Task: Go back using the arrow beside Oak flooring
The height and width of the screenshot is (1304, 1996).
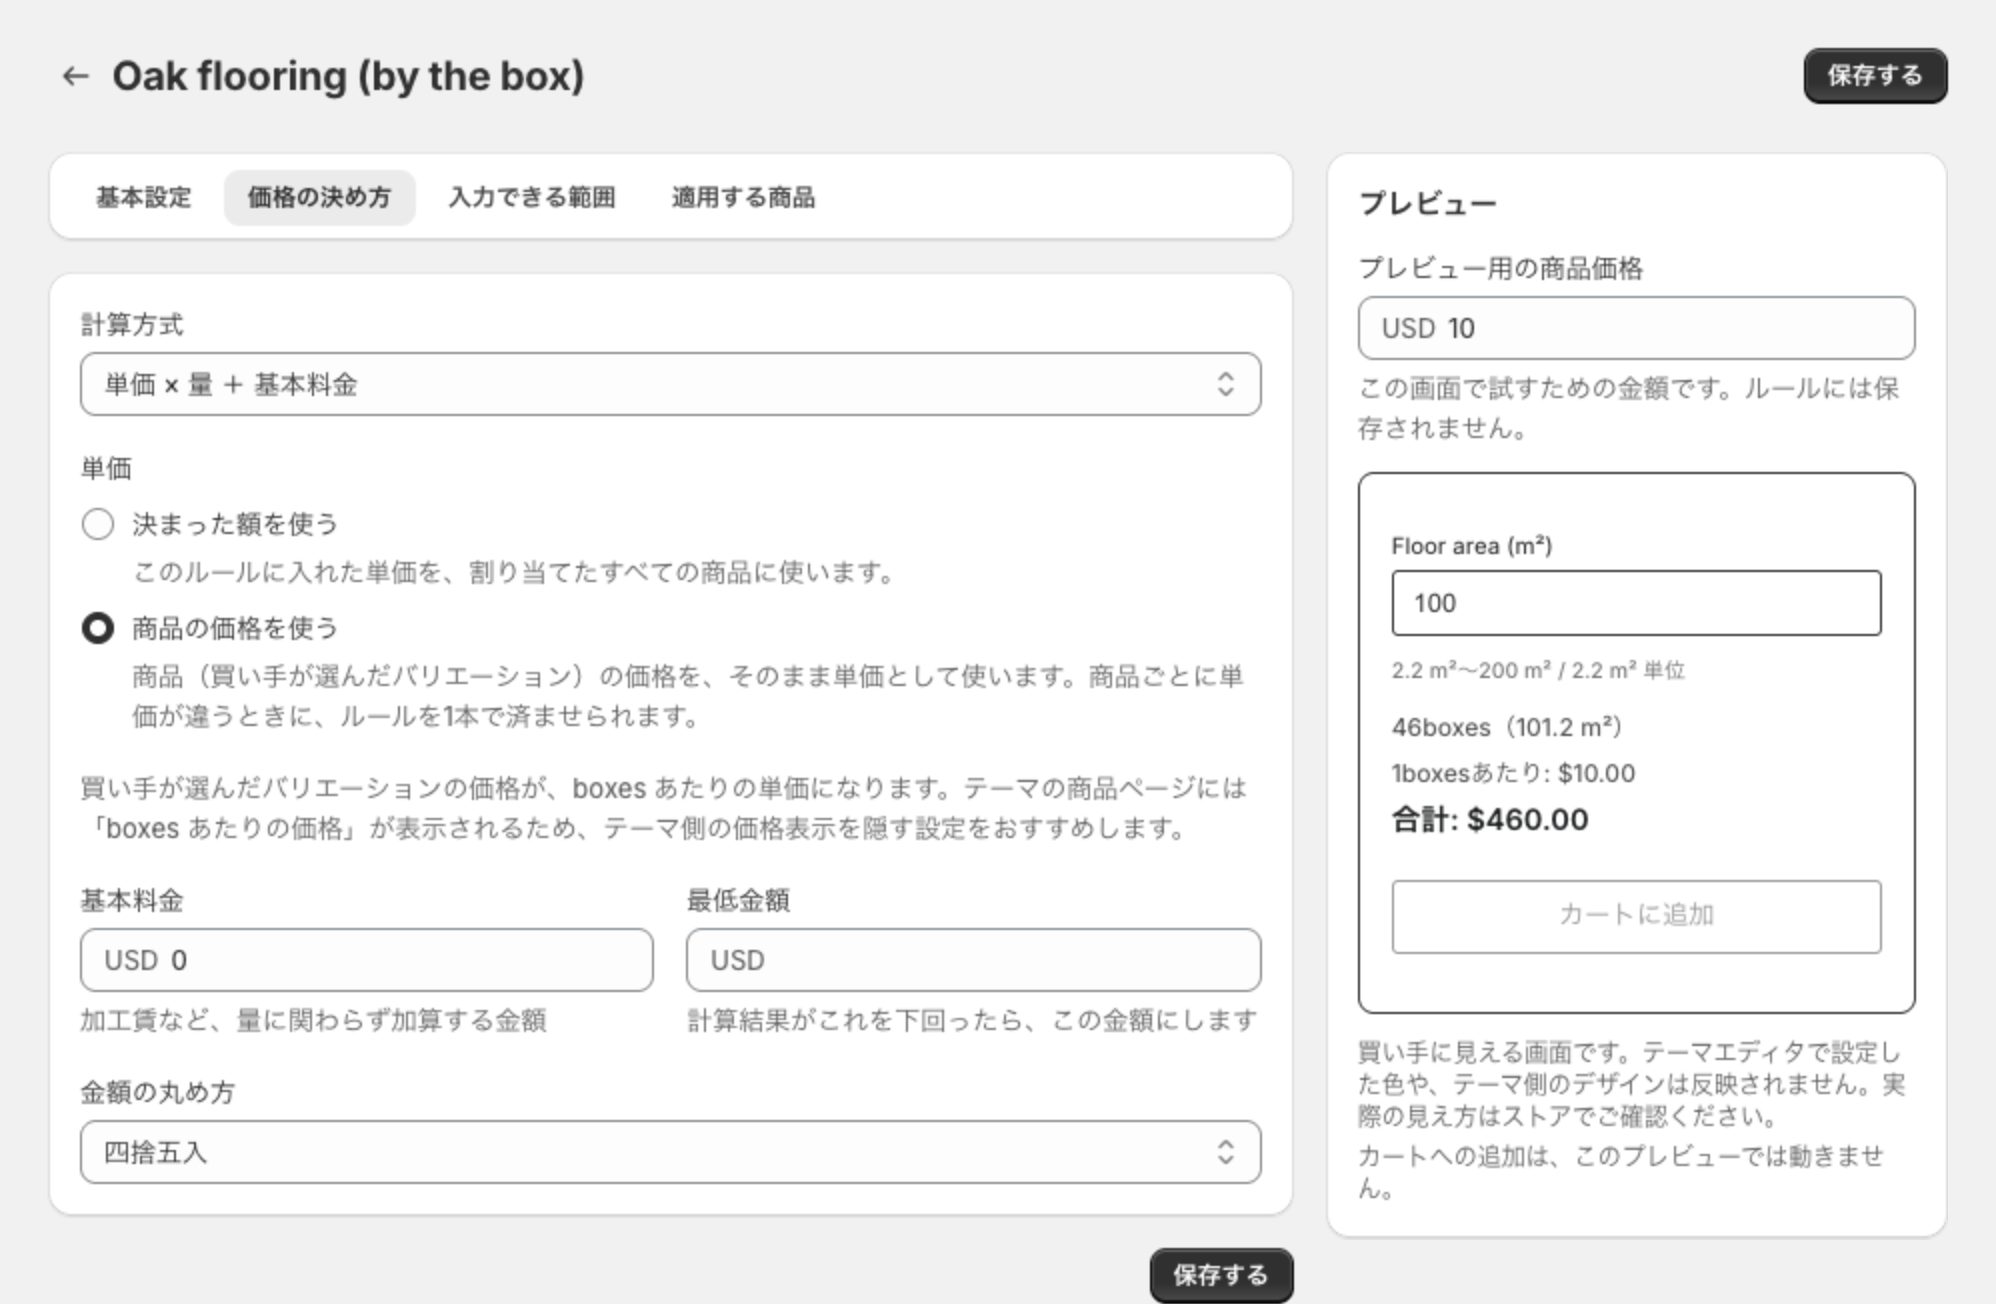Action: click(x=75, y=76)
